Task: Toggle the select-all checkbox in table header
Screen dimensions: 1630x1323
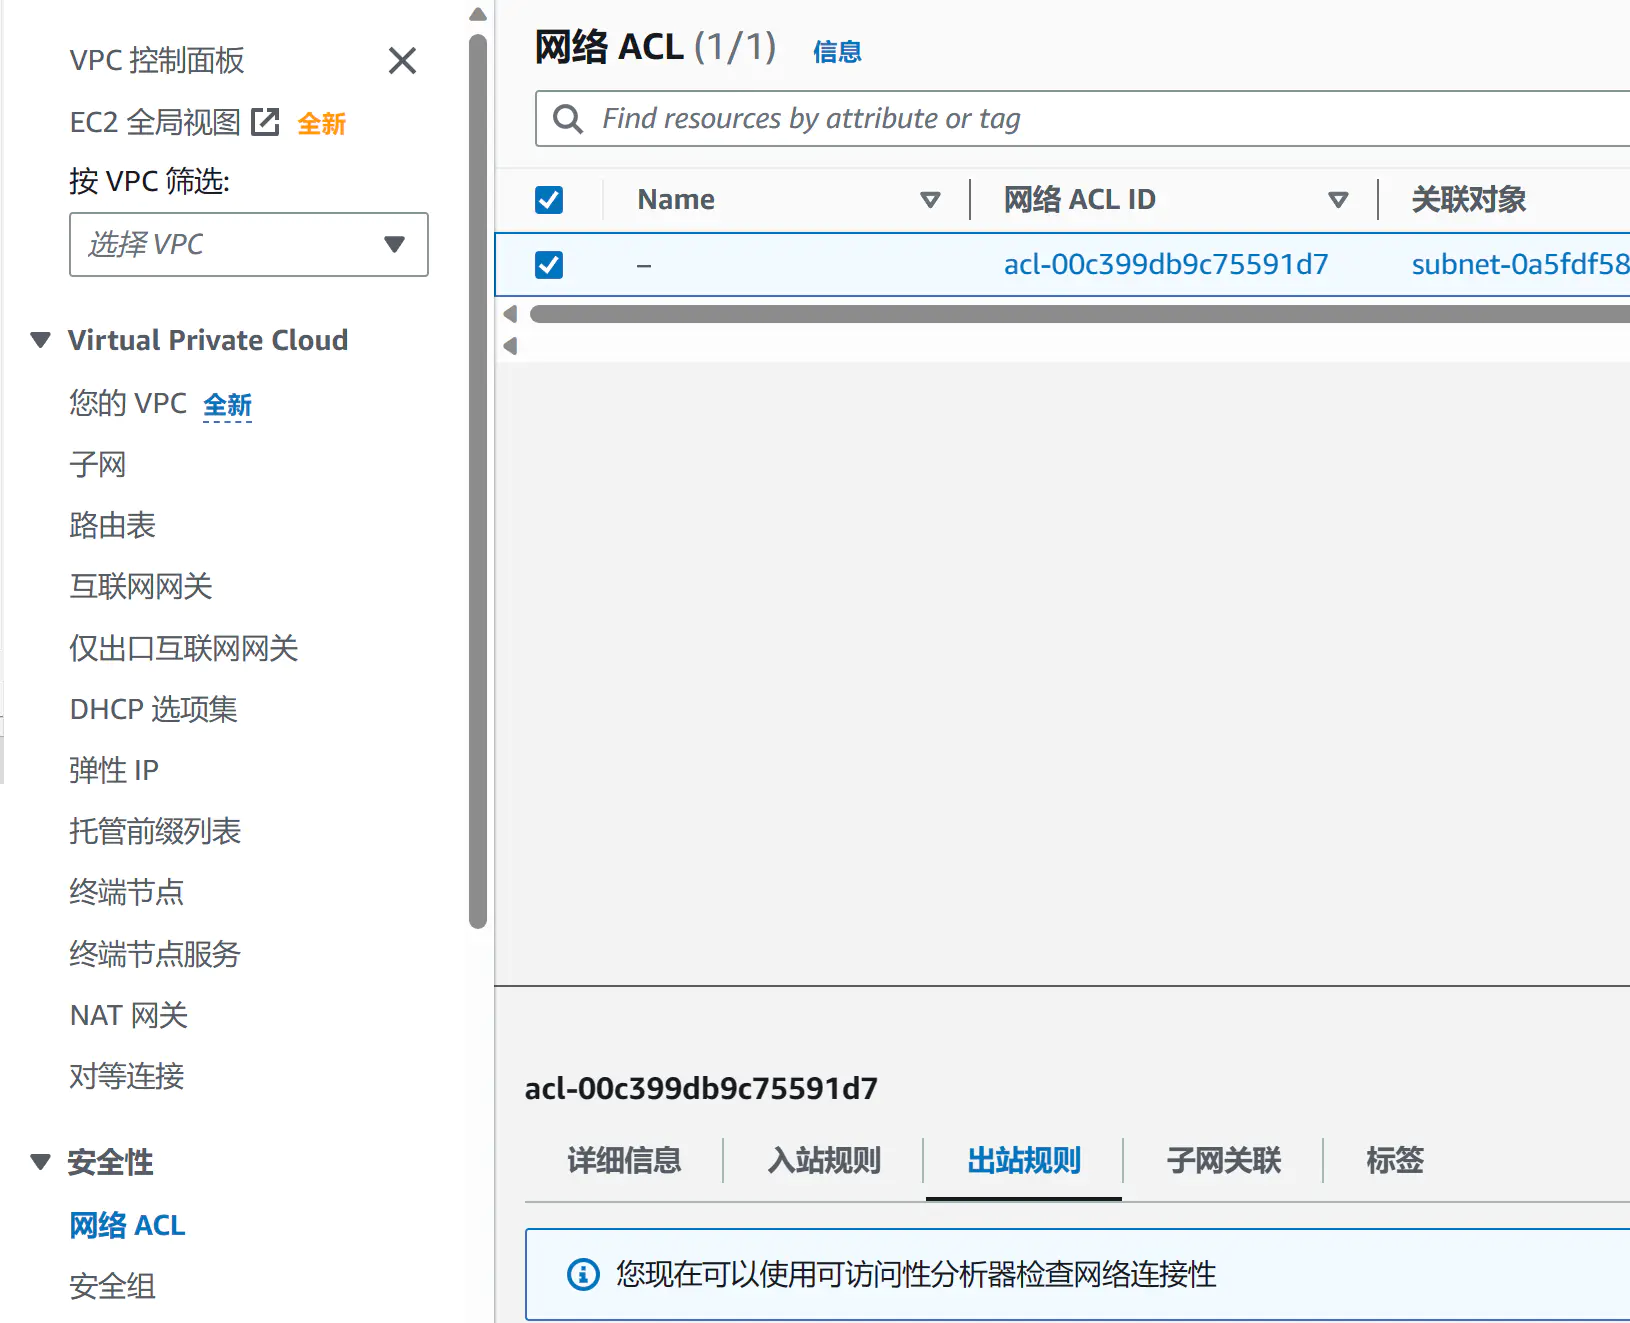Action: [x=549, y=200]
